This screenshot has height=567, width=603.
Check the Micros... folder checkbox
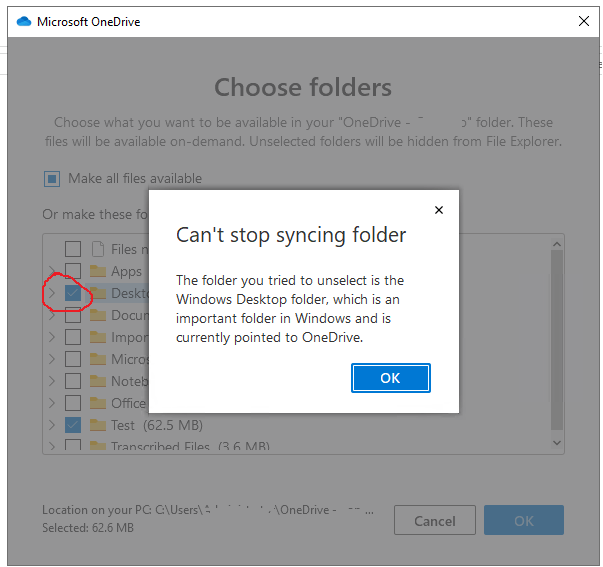(x=73, y=359)
